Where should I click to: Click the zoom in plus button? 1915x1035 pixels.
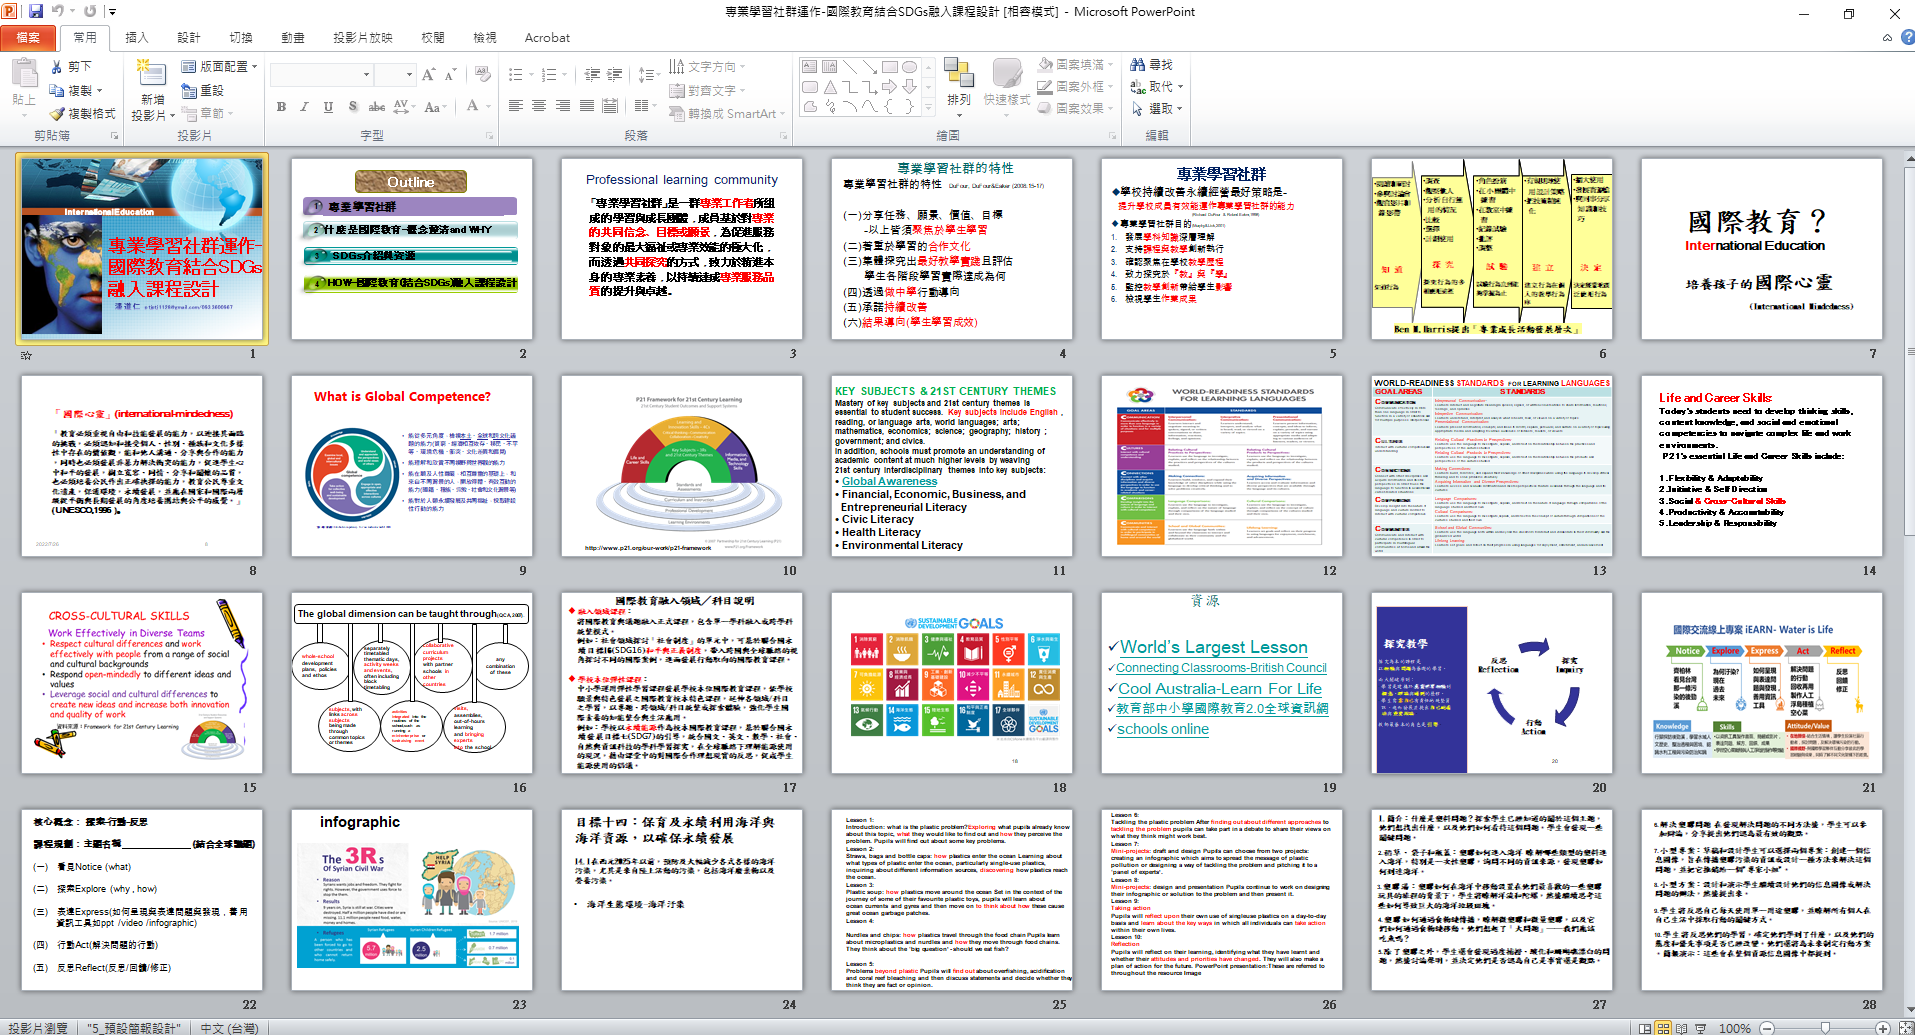1883,1027
